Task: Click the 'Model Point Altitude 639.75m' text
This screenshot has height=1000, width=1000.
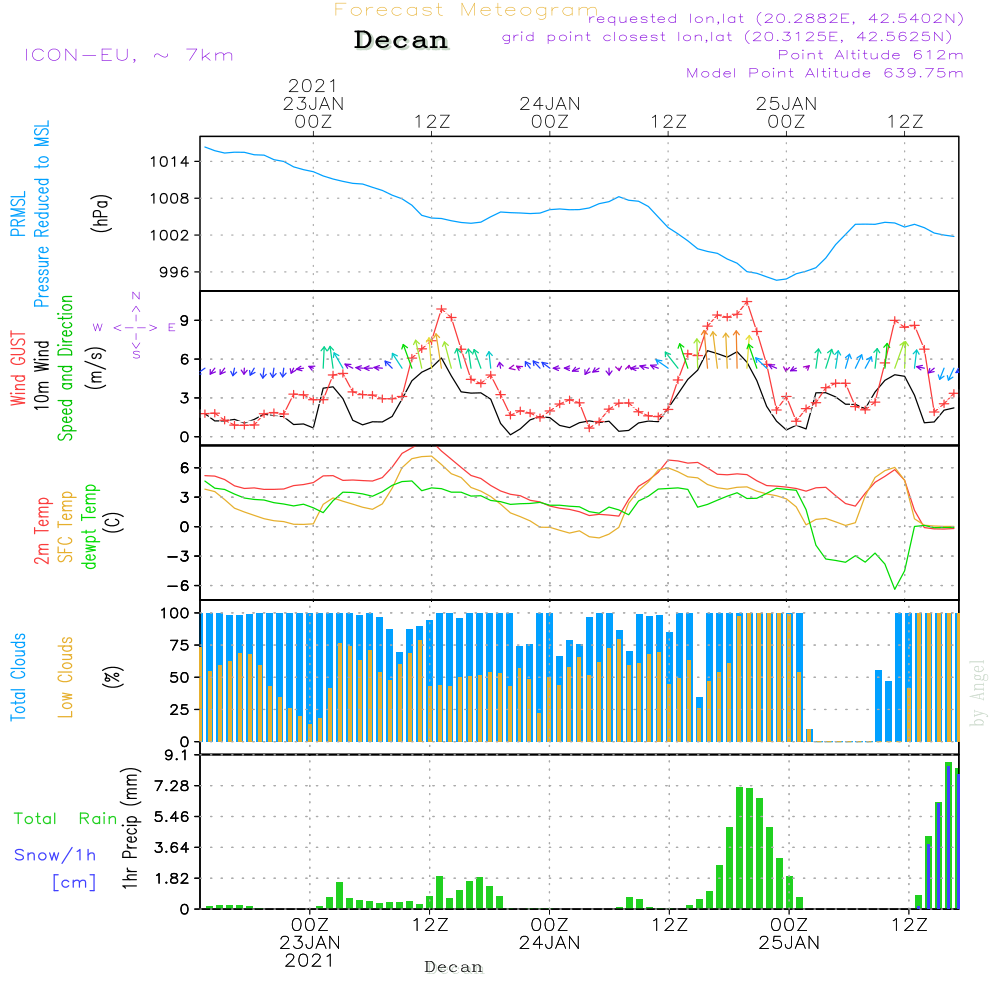Action: pos(825,73)
